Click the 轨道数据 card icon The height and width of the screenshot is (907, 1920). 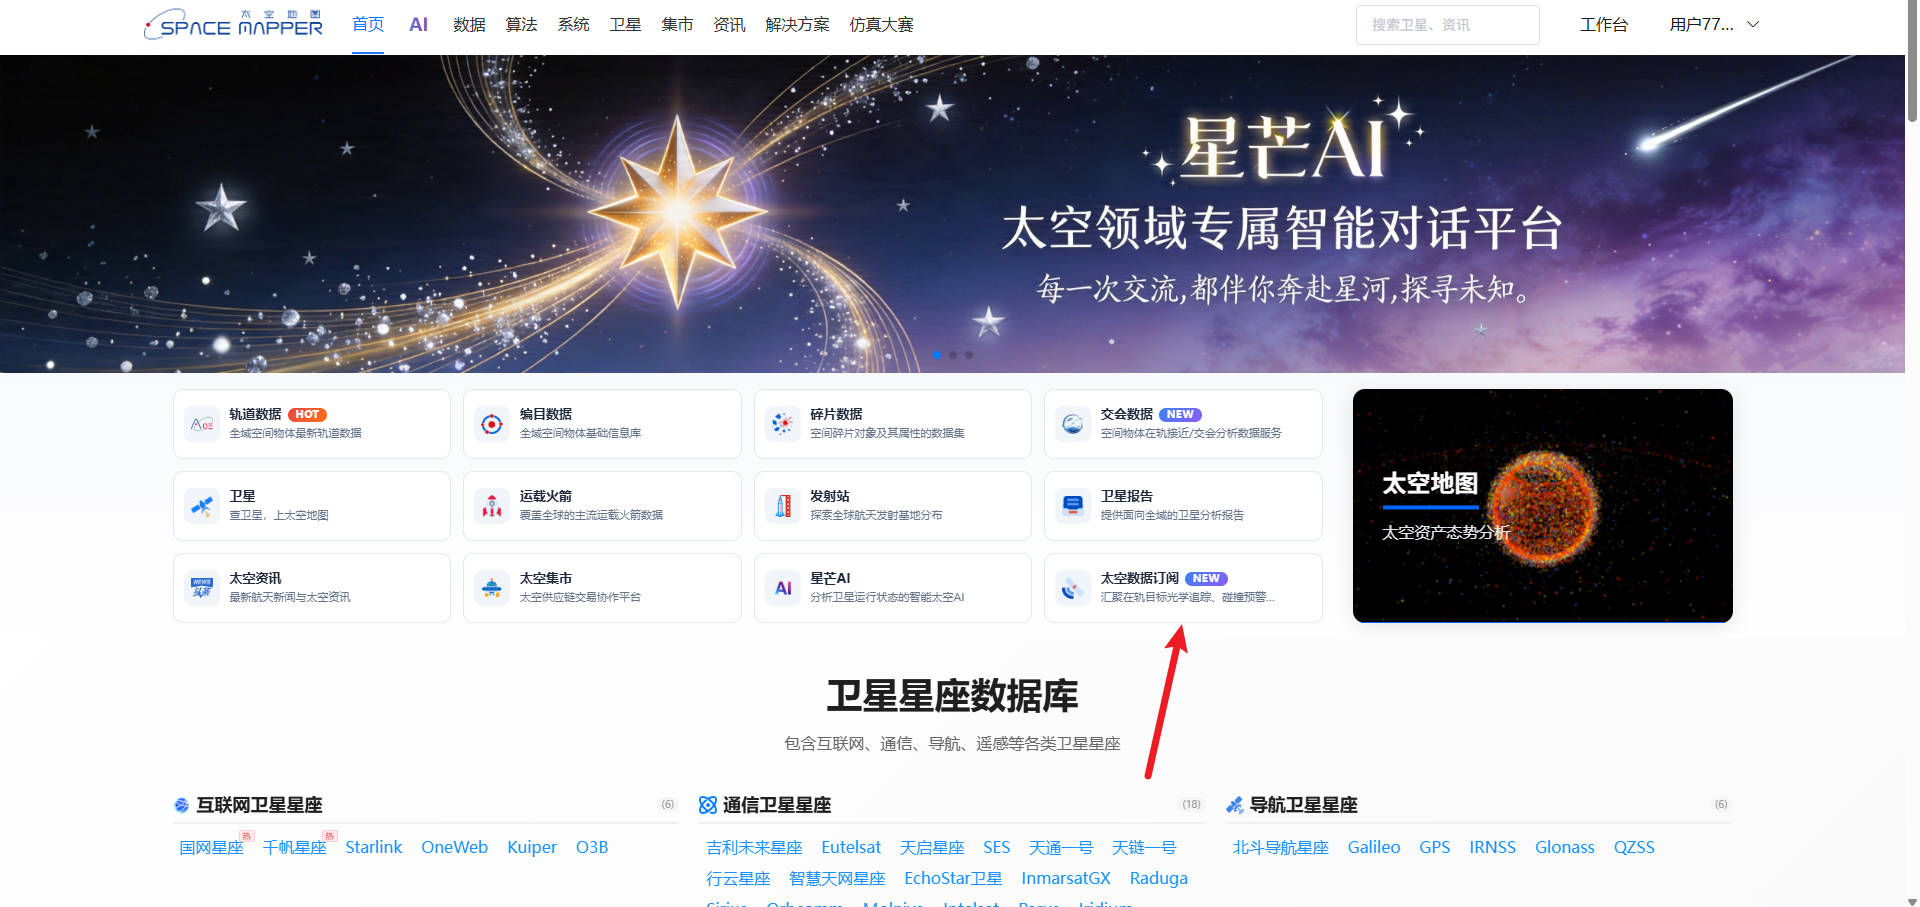pos(202,424)
